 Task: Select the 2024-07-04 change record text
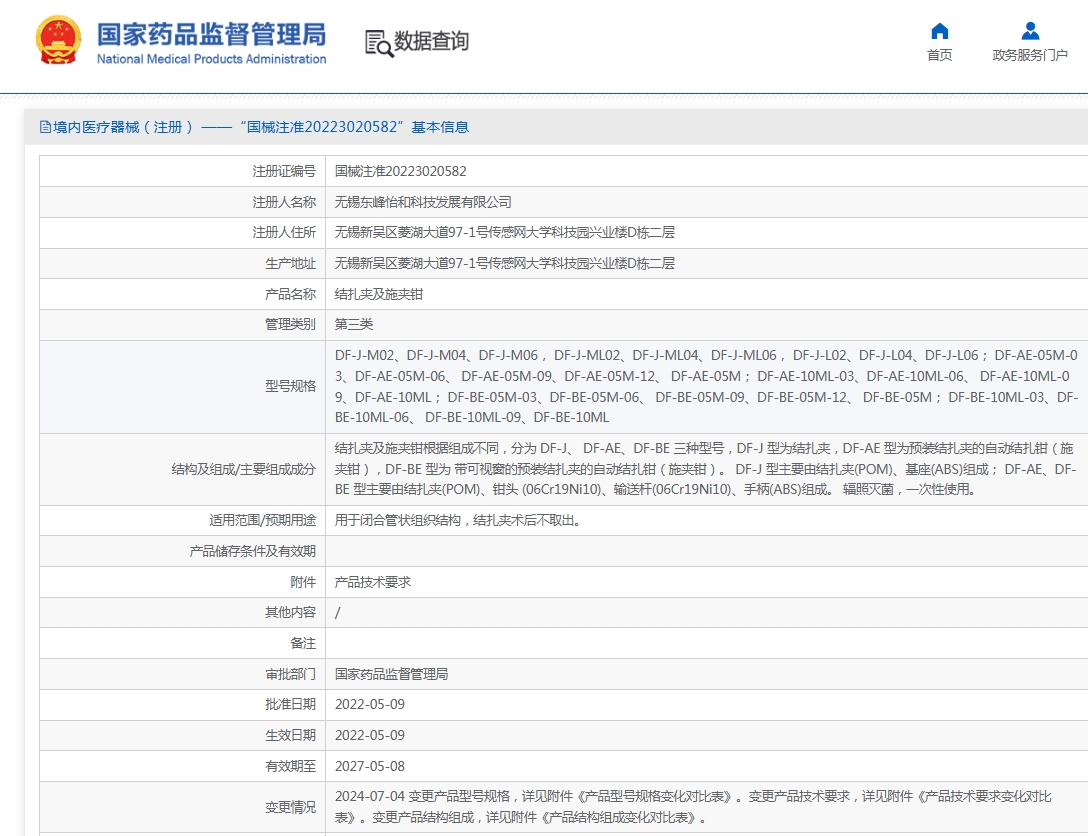[693, 807]
